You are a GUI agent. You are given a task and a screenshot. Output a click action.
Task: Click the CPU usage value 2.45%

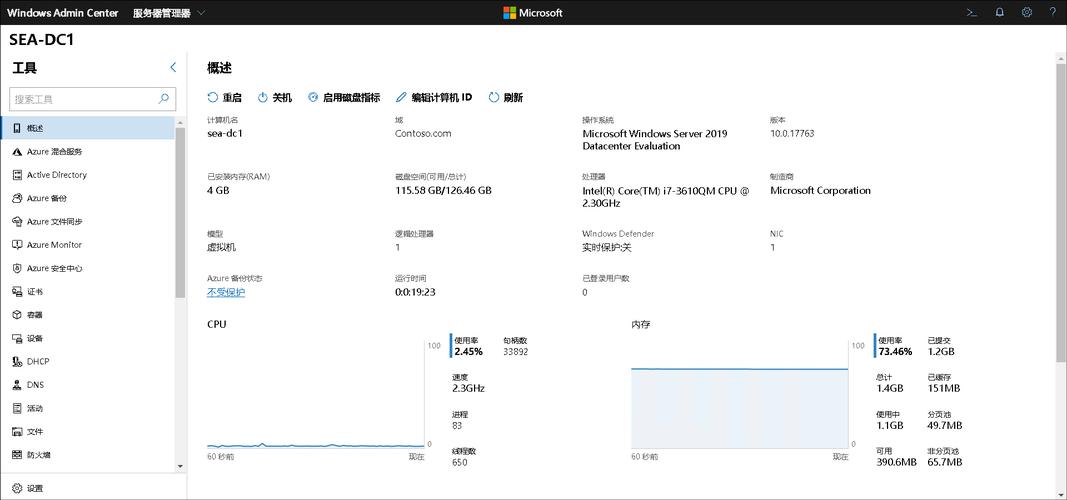pyautogui.click(x=468, y=352)
